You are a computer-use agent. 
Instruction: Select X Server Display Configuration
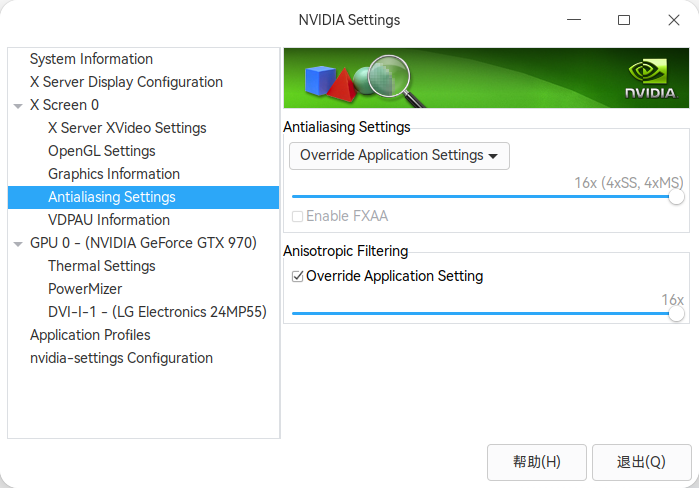coord(126,82)
